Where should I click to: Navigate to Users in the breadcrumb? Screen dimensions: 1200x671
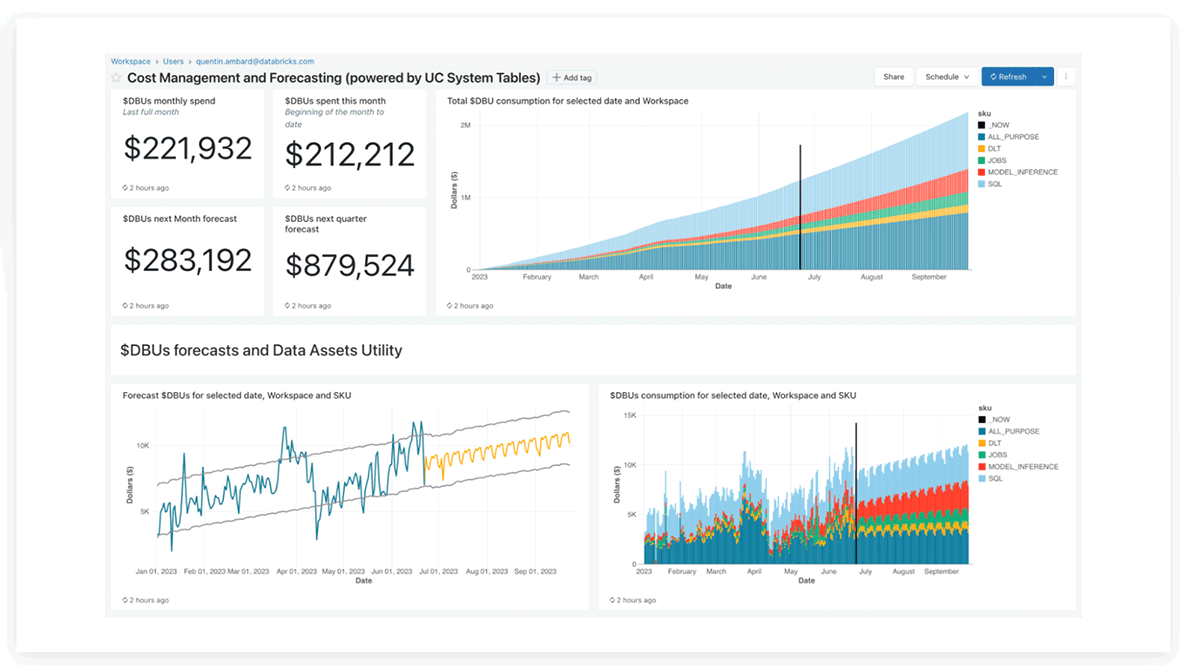(x=173, y=62)
